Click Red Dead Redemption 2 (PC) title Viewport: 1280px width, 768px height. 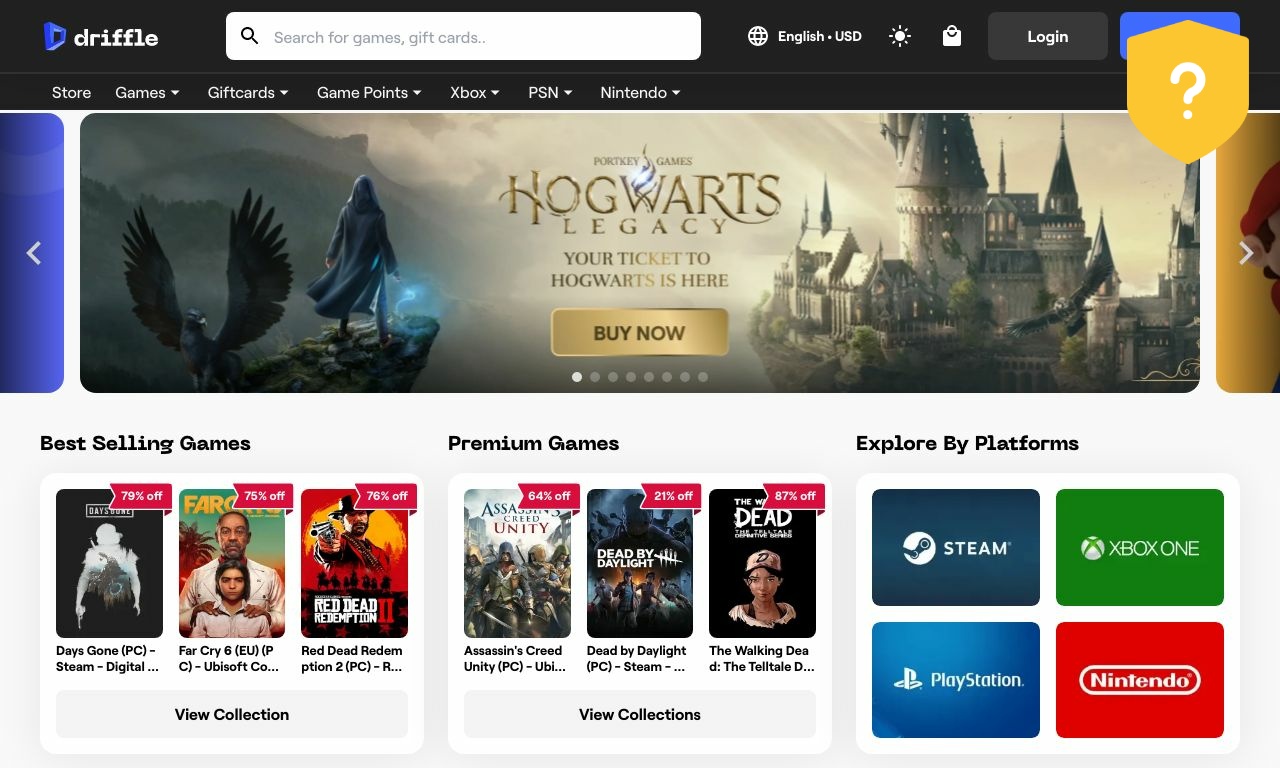pyautogui.click(x=352, y=658)
